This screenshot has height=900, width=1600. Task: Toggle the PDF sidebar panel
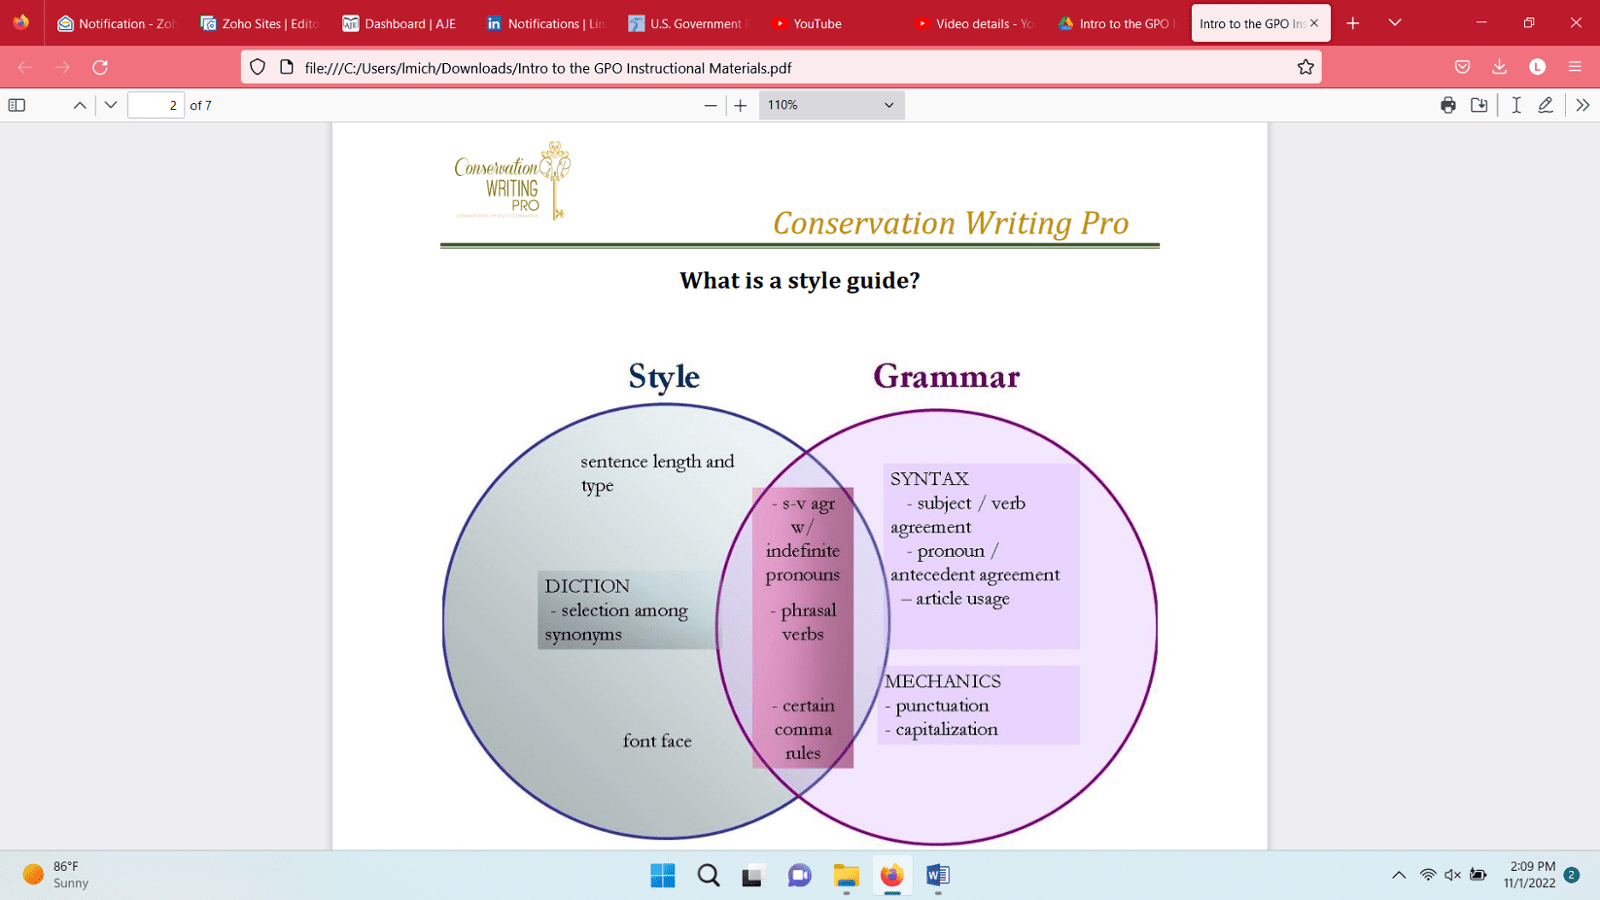(16, 104)
